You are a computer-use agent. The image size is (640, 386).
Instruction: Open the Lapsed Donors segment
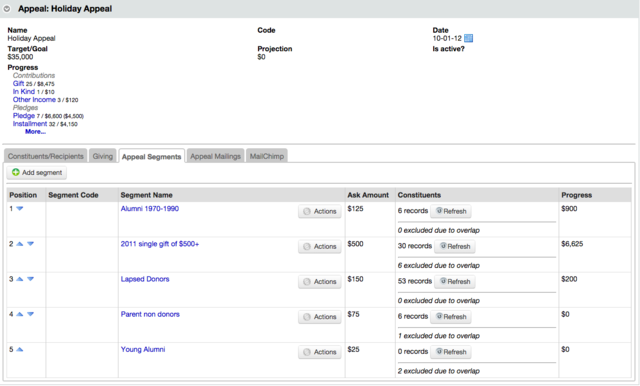[145, 279]
